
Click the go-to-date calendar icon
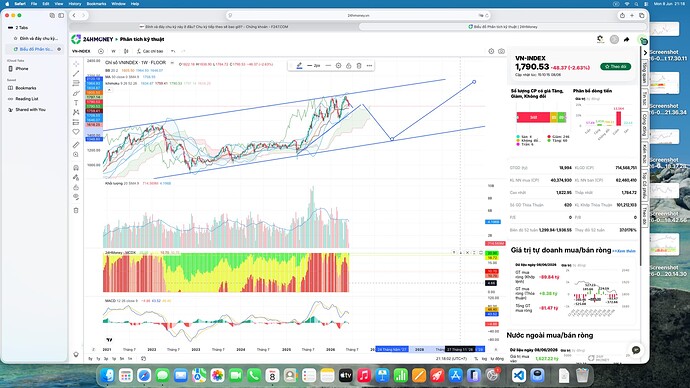pos(143,359)
